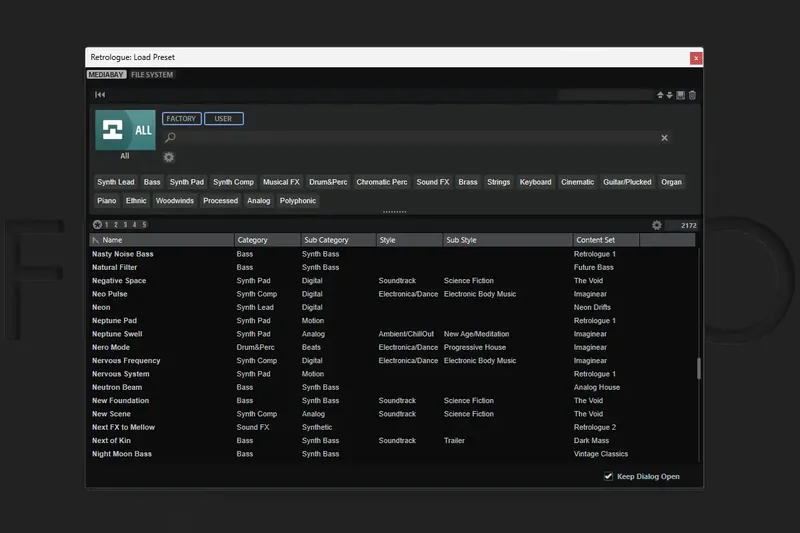Viewport: 800px width, 533px height.
Task: Sort results by Name column header
Action: click(160, 240)
